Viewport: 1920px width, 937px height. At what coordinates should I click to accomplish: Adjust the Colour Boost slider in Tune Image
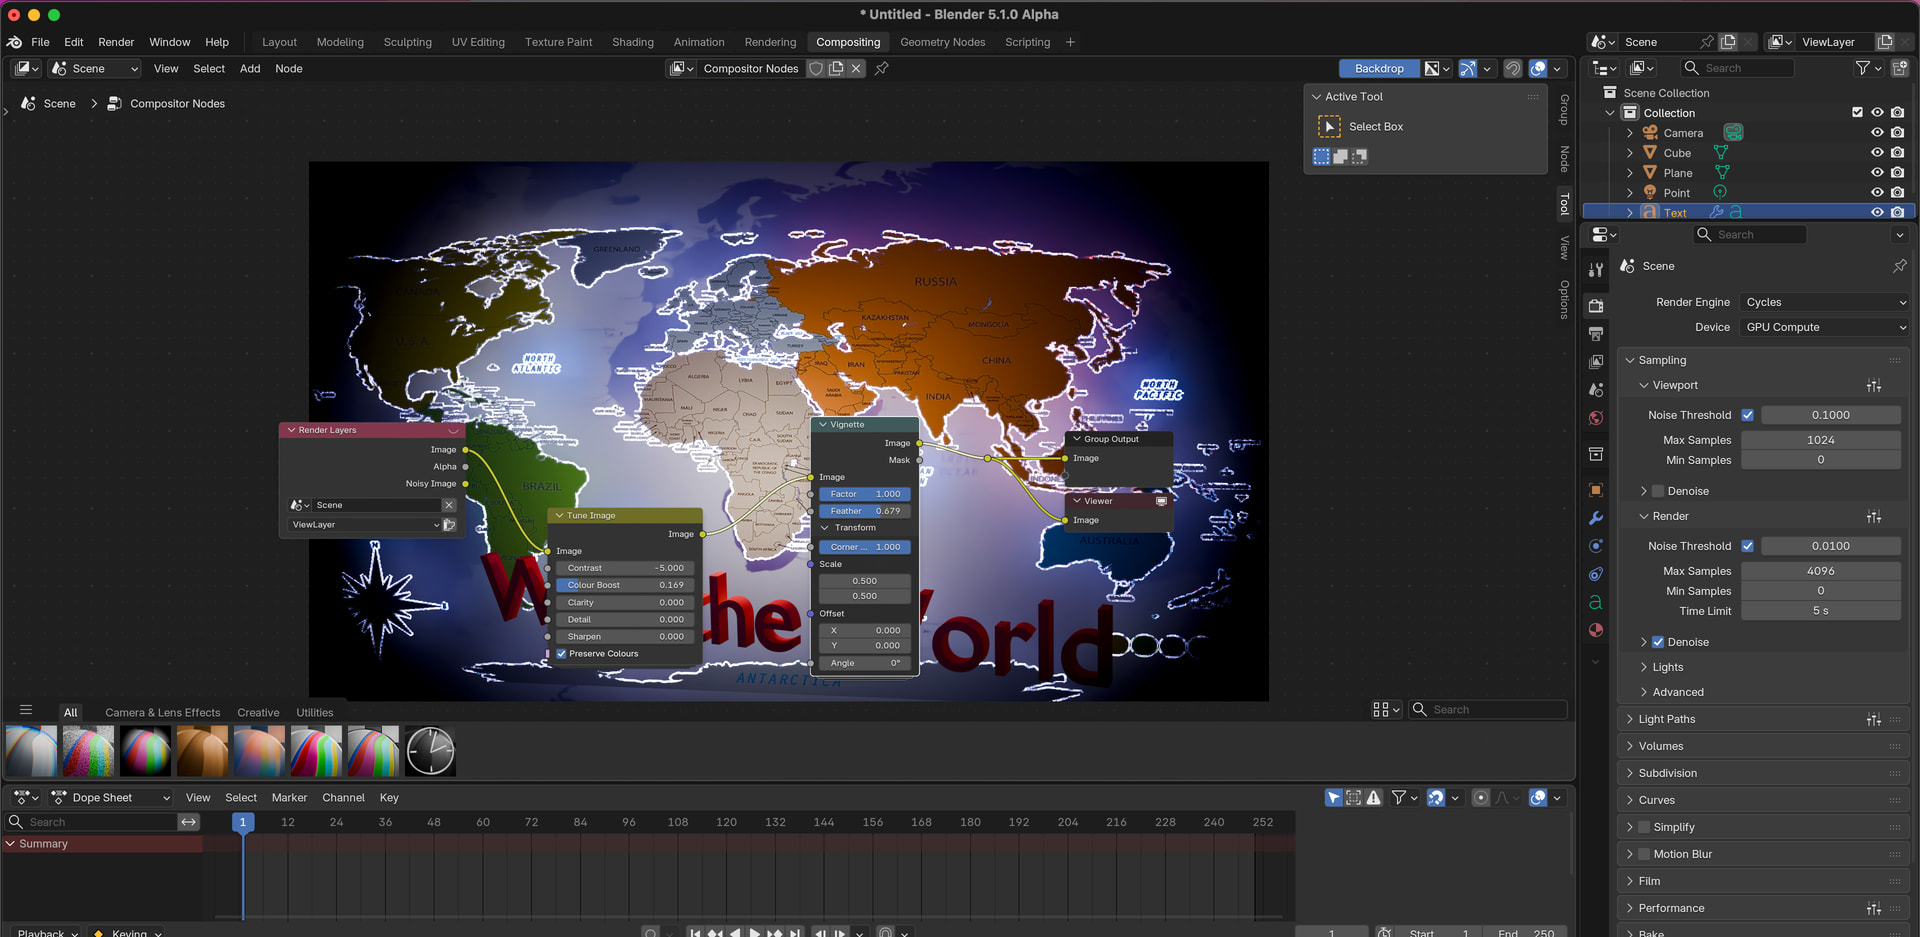pos(624,585)
